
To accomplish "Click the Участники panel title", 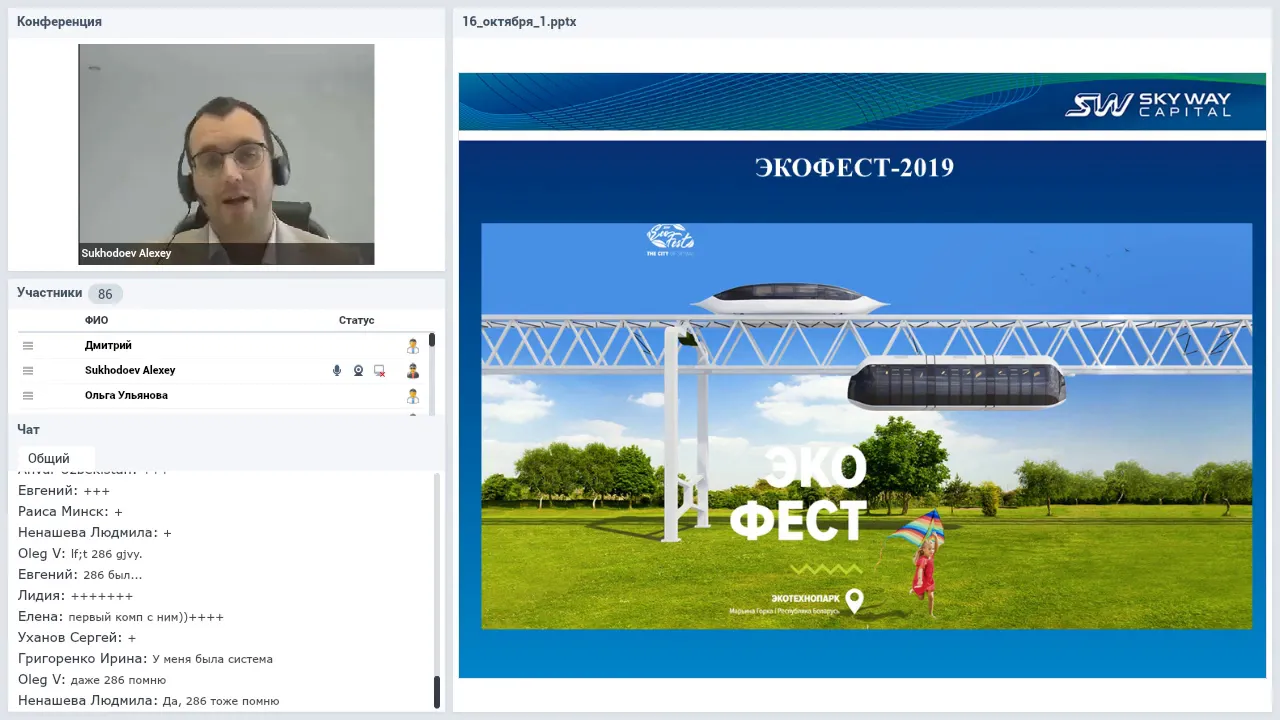I will 49,293.
